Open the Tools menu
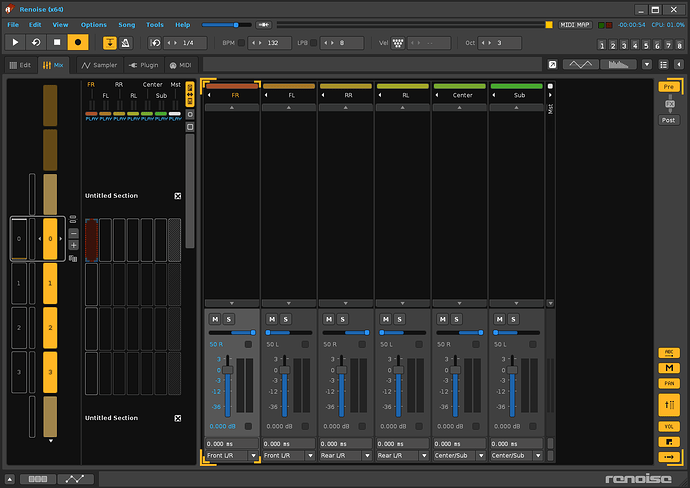 pyautogui.click(x=154, y=25)
